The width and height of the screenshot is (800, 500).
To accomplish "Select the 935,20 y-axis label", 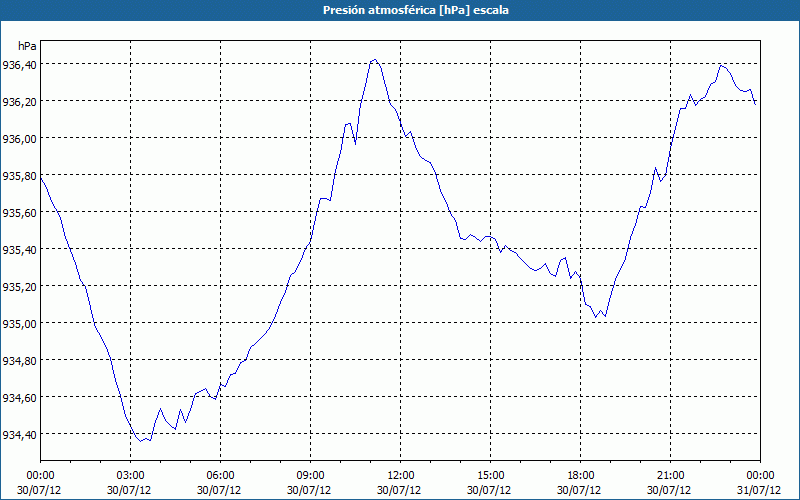I will click(19, 287).
